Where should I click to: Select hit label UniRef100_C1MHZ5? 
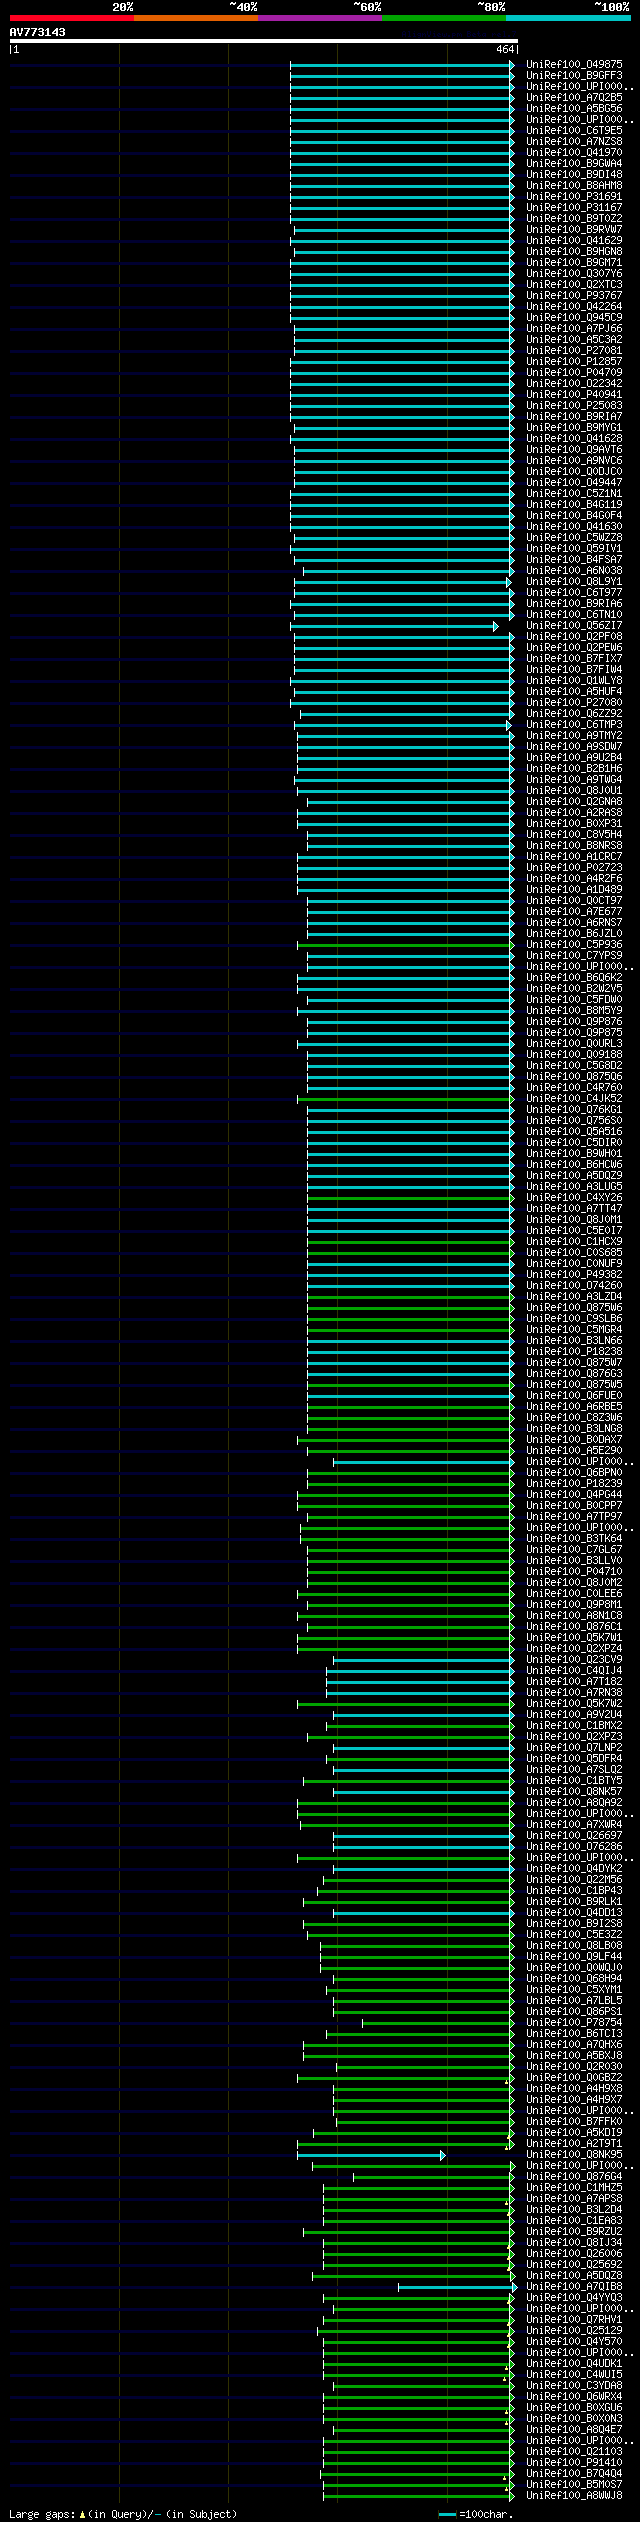[574, 2187]
